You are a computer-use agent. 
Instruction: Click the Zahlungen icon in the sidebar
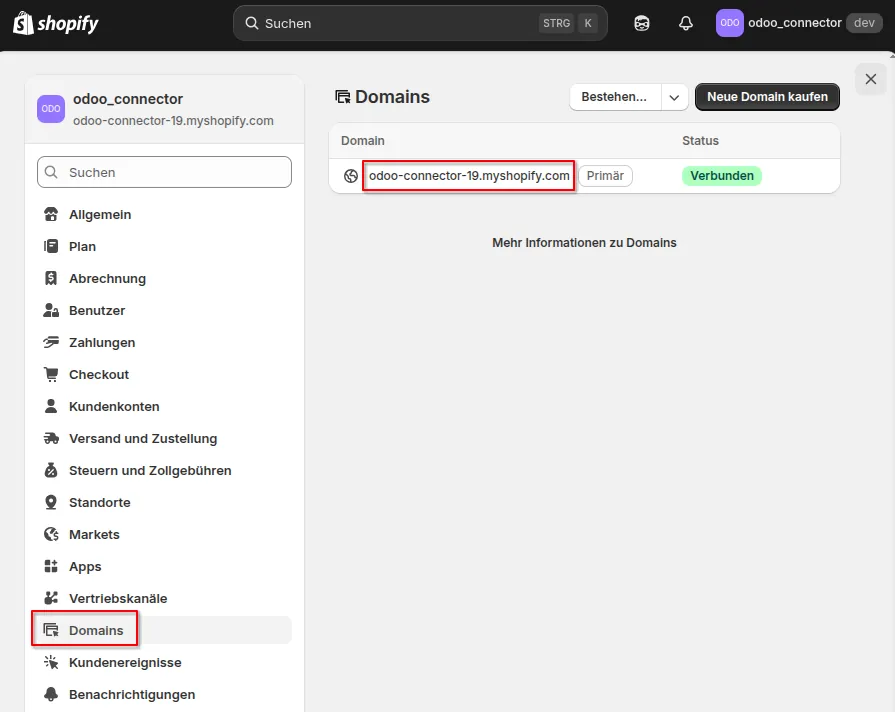51,342
